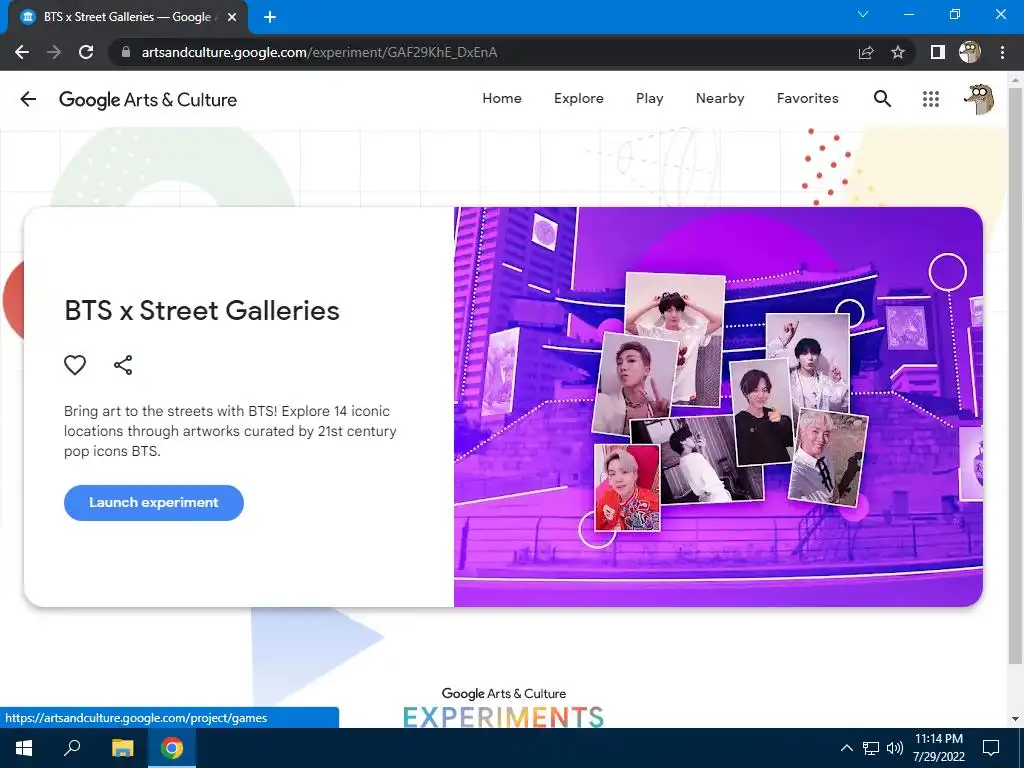This screenshot has height=768, width=1024.
Task: Click the scrollbar up arrow
Action: (x=1015, y=79)
